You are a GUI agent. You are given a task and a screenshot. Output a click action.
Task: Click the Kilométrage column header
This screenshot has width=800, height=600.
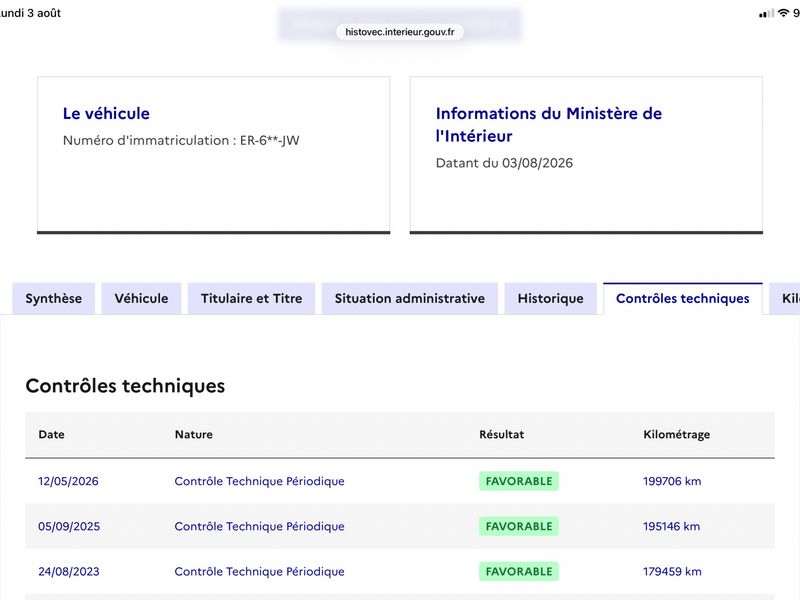pos(677,435)
